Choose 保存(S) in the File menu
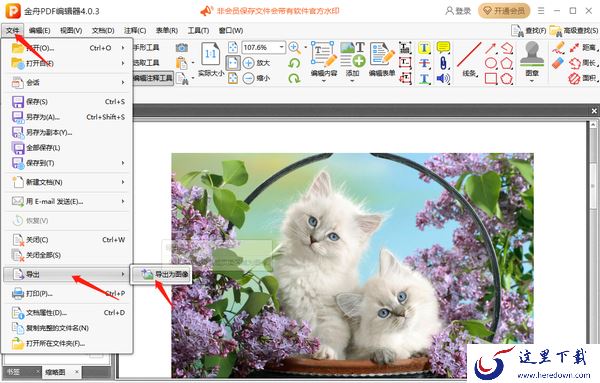600x383 pixels. point(68,102)
